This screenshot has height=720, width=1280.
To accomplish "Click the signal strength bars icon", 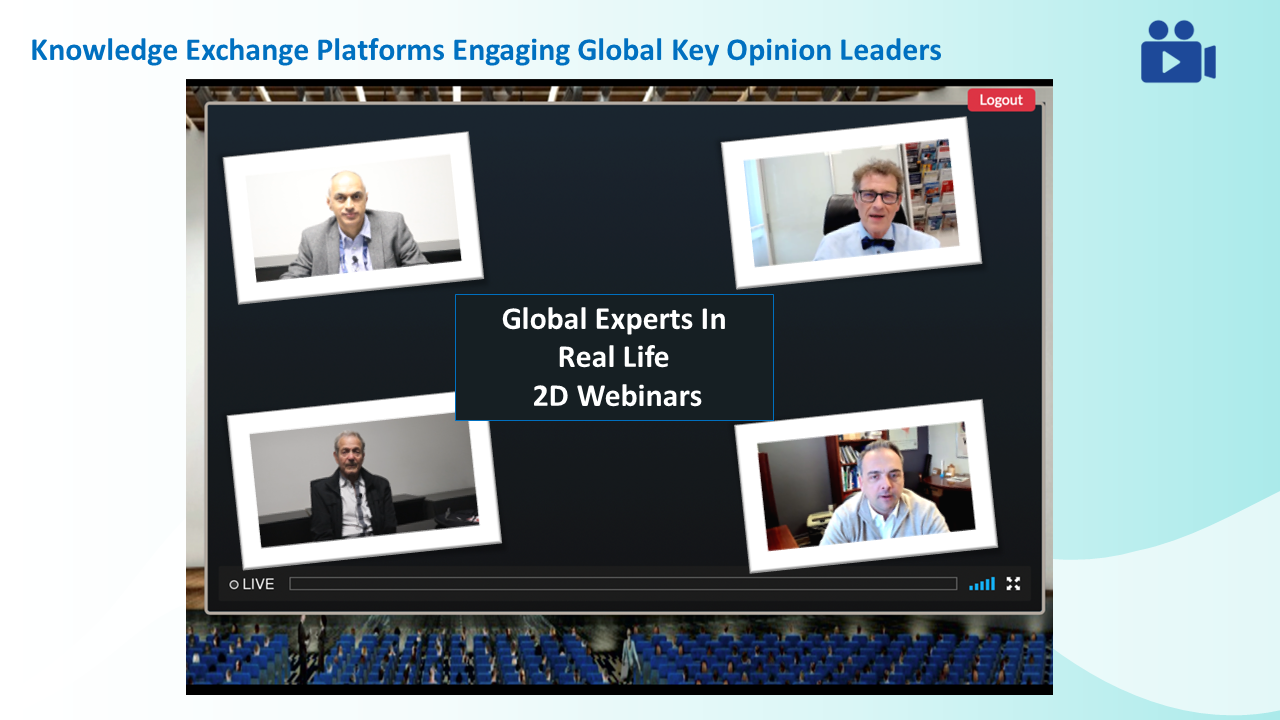I will tap(982, 584).
